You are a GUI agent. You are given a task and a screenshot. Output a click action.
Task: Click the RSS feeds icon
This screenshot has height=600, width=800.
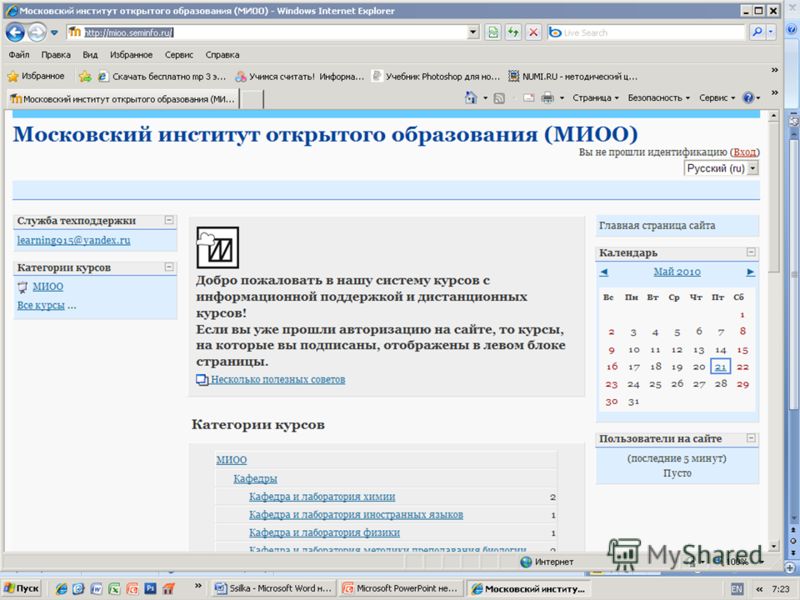(x=499, y=98)
